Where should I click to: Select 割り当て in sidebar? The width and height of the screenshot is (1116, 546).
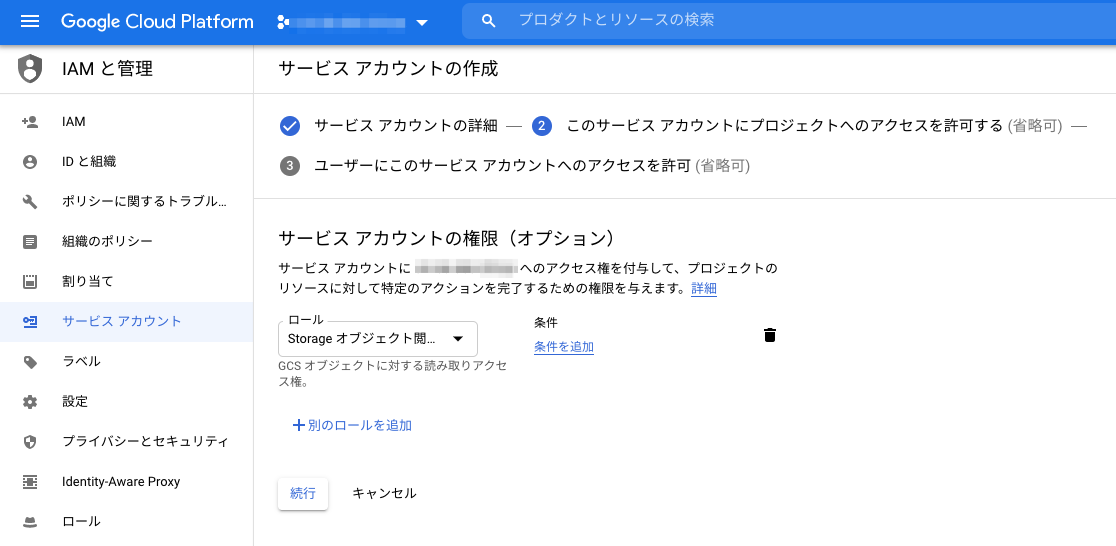(127, 281)
